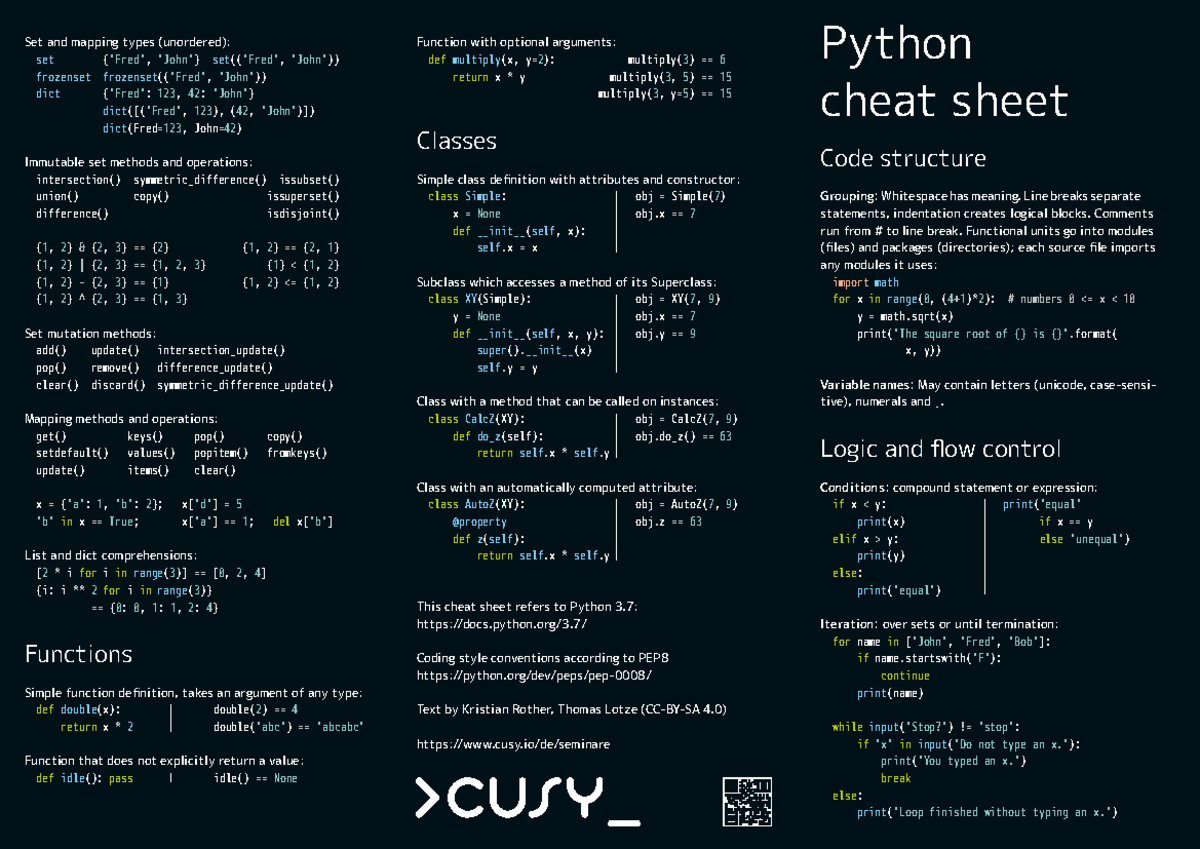Click 'symmetric_difference_update()' method
The image size is (1200, 849).
pyautogui.click(x=245, y=385)
